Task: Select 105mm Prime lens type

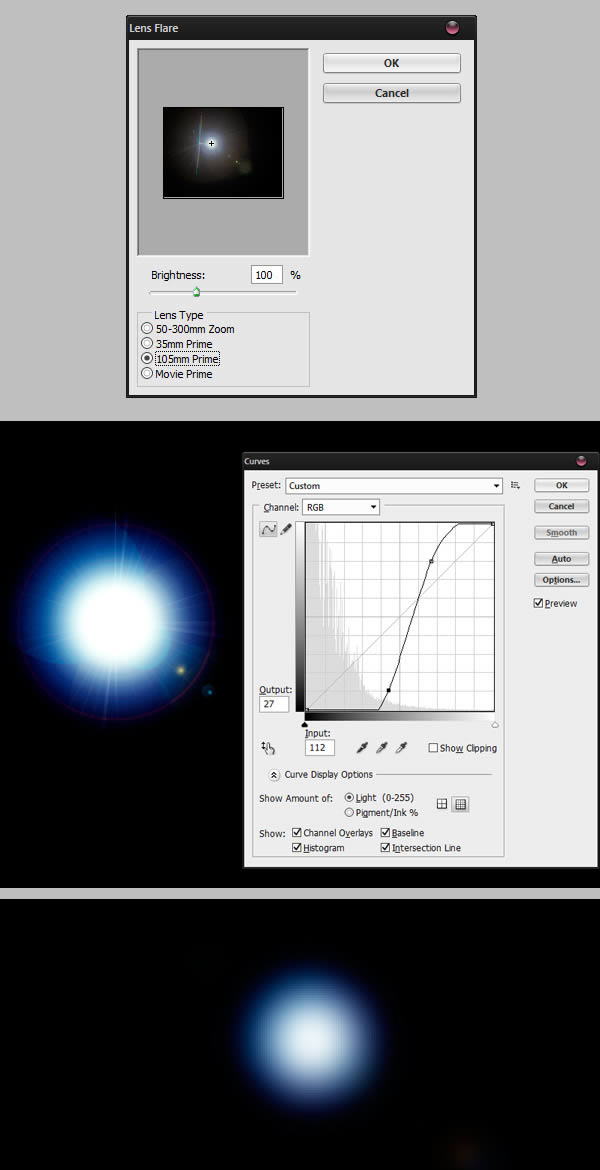Action: coord(147,359)
